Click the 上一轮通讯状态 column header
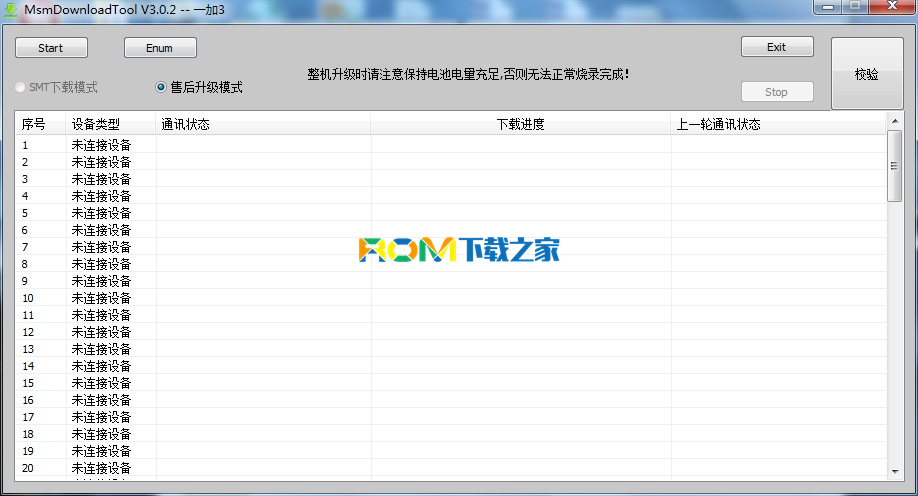Viewport: 918px width, 496px height. click(778, 124)
